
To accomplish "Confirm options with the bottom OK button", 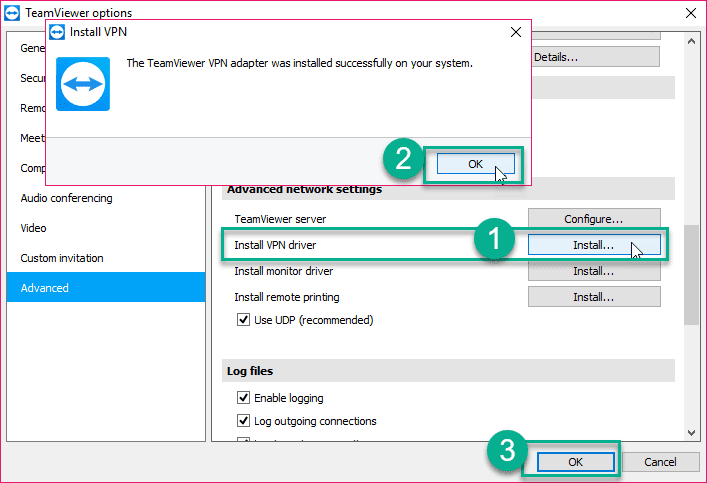I will click(576, 462).
